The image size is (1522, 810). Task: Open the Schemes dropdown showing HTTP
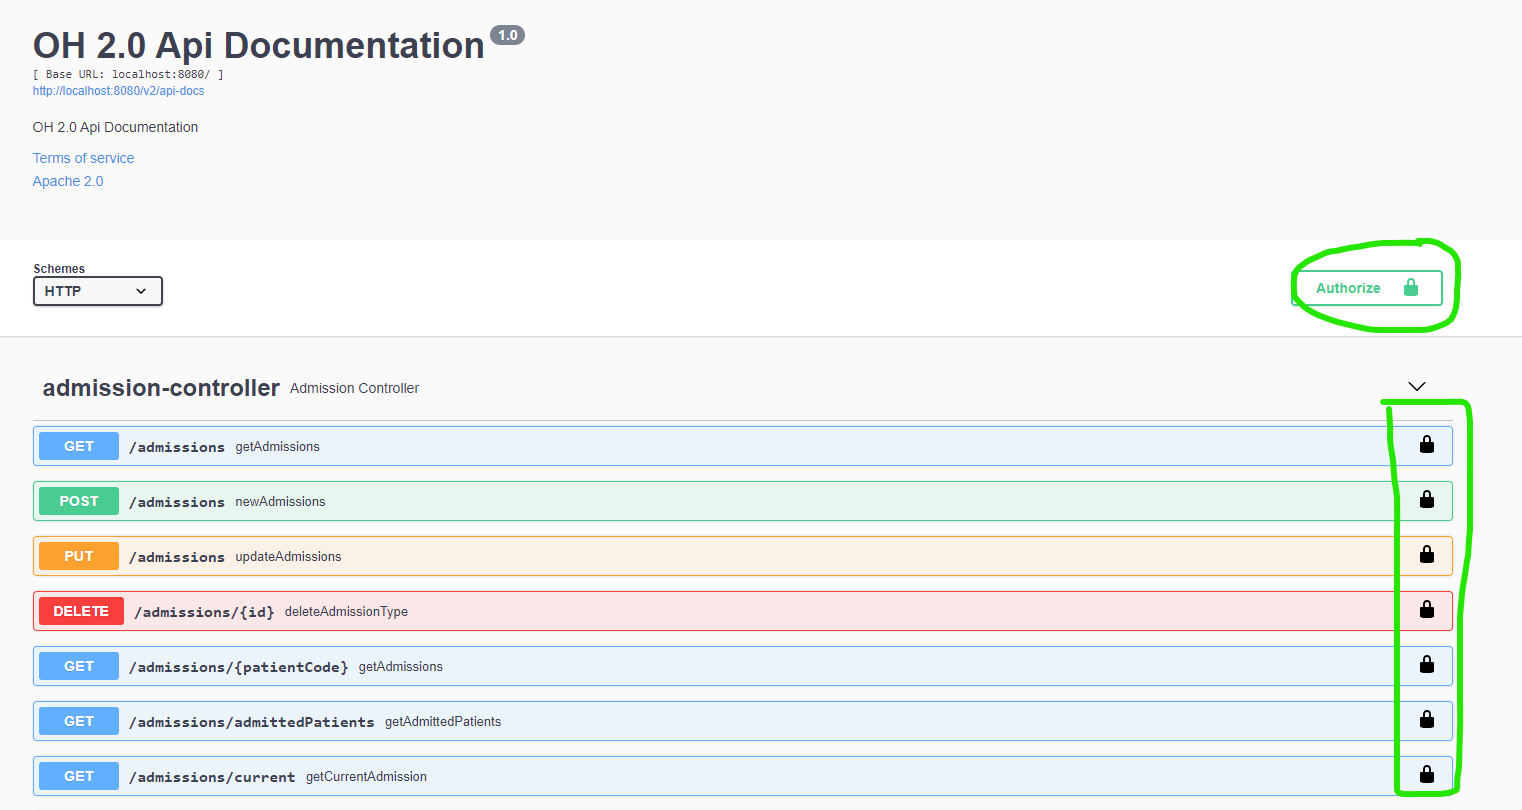pyautogui.click(x=97, y=291)
